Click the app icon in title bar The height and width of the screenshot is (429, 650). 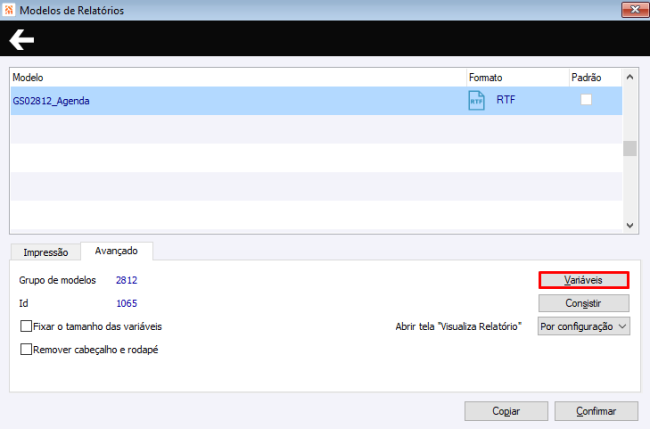9,10
